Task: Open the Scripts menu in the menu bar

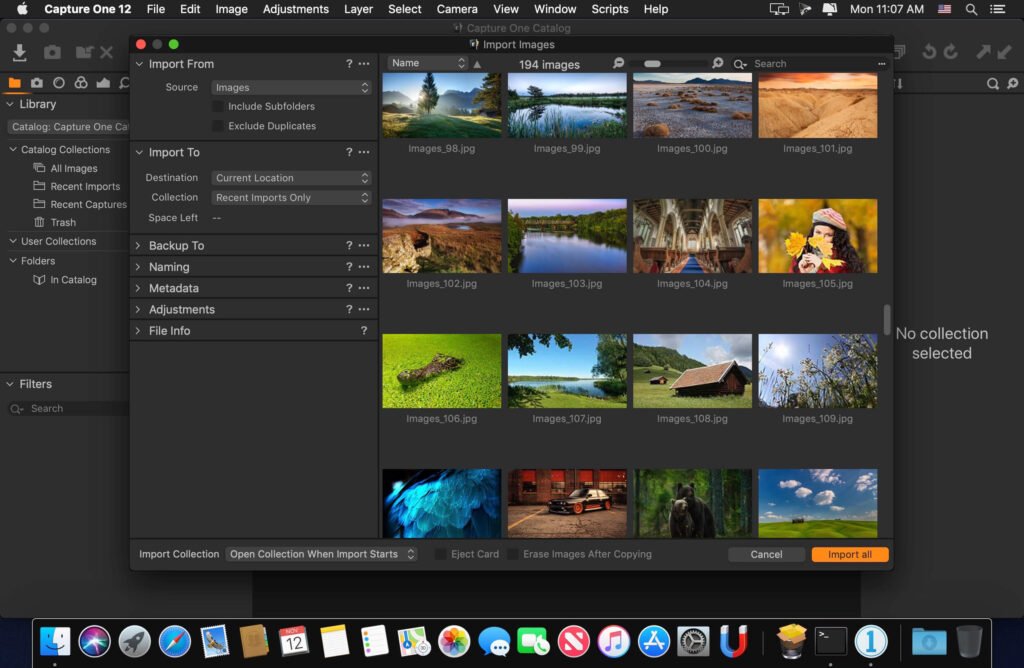Action: click(610, 9)
